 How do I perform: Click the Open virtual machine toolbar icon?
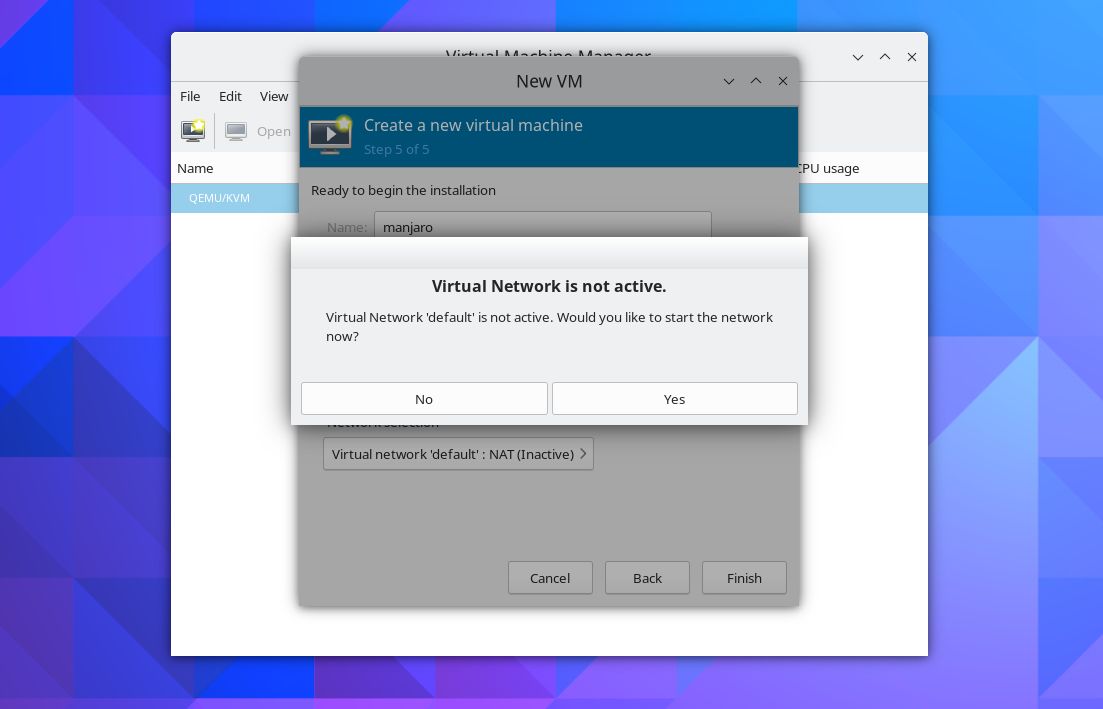click(x=236, y=130)
